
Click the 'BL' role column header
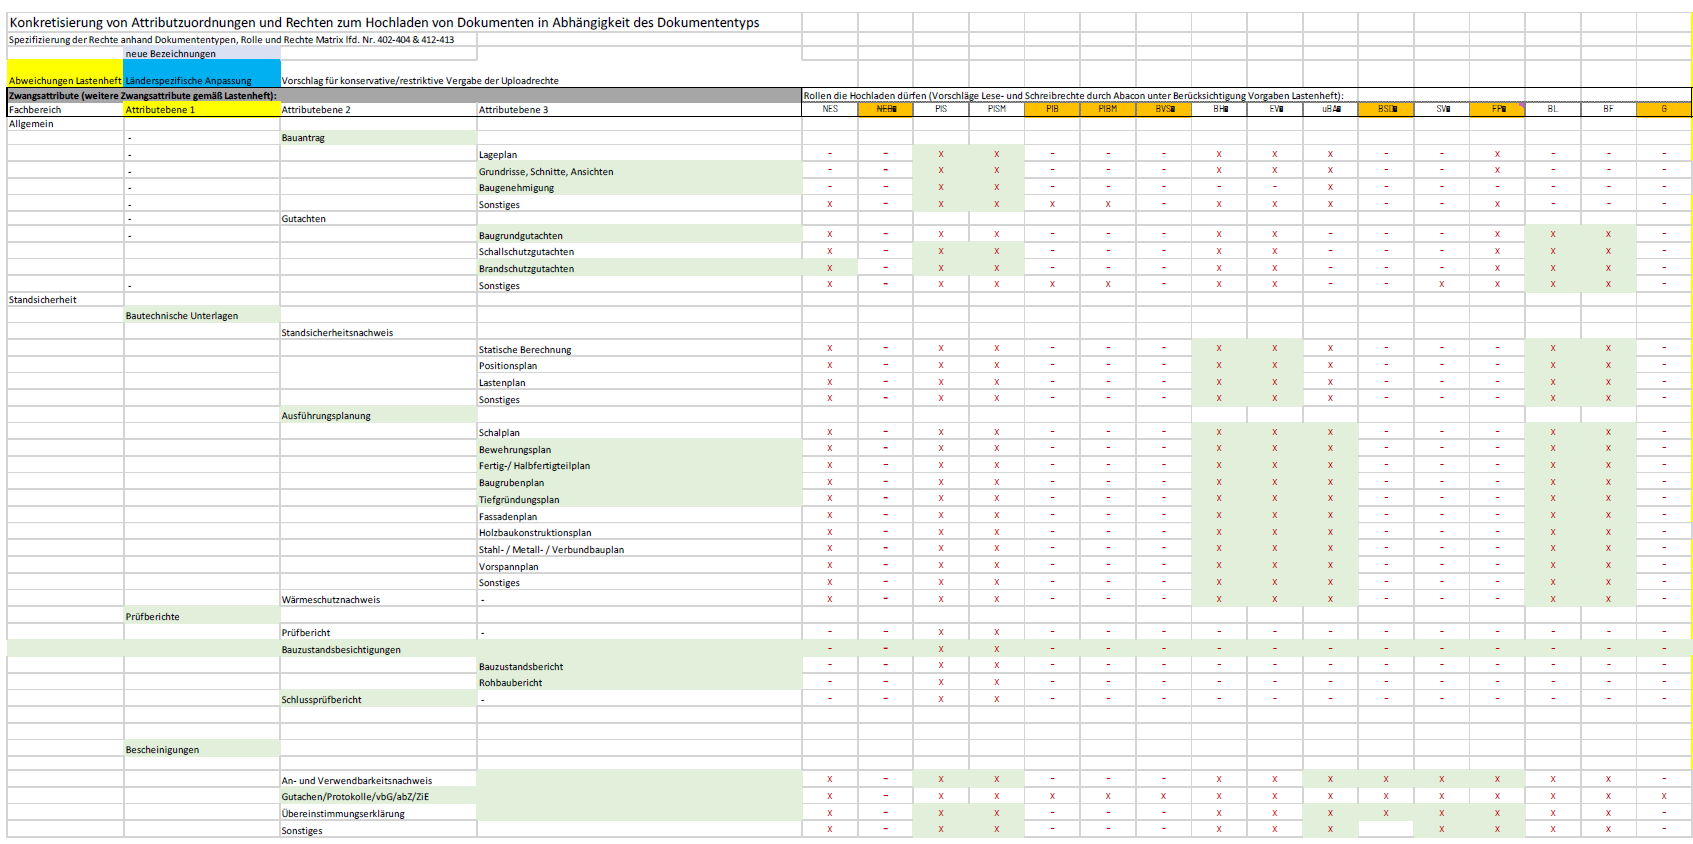point(1553,109)
